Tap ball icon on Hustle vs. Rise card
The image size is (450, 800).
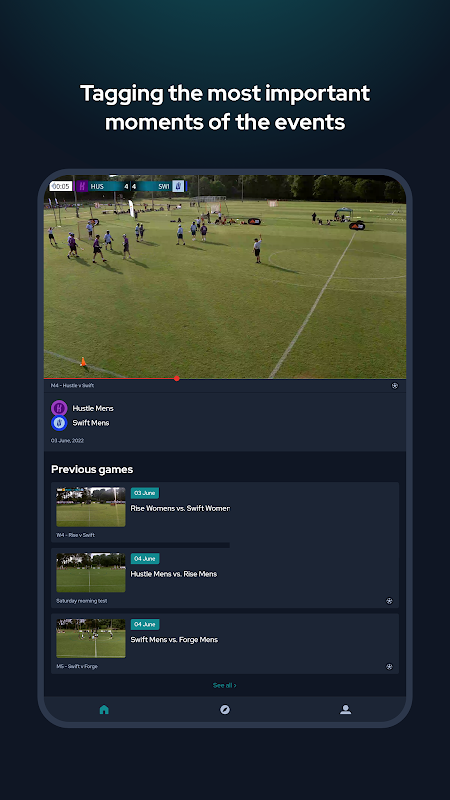(389, 601)
